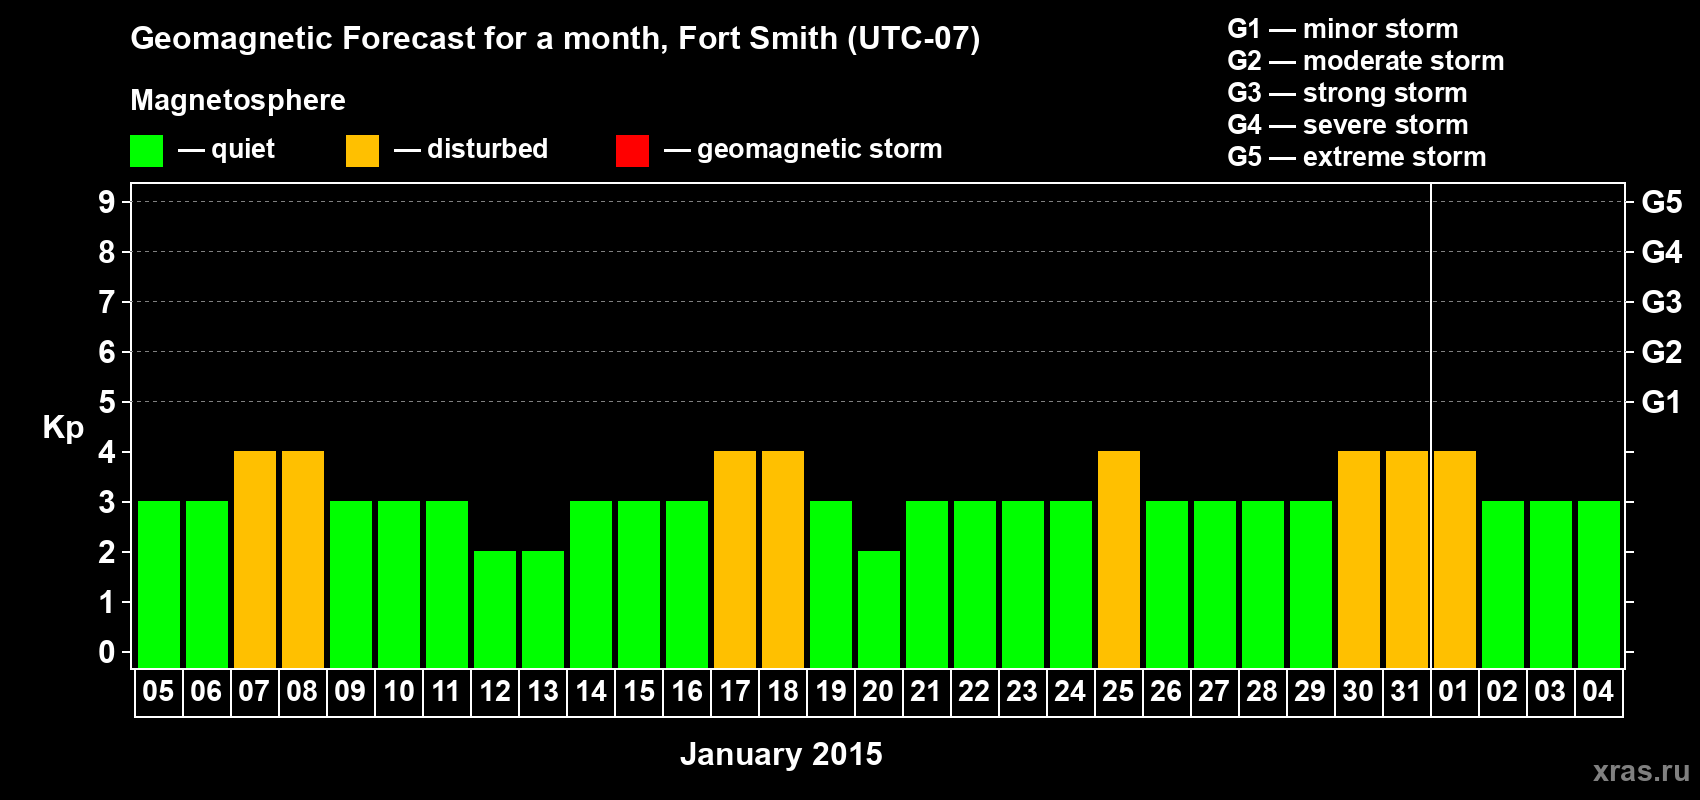Image resolution: width=1700 pixels, height=800 pixels.
Task: Click the date label 29
Action: click(x=1310, y=691)
